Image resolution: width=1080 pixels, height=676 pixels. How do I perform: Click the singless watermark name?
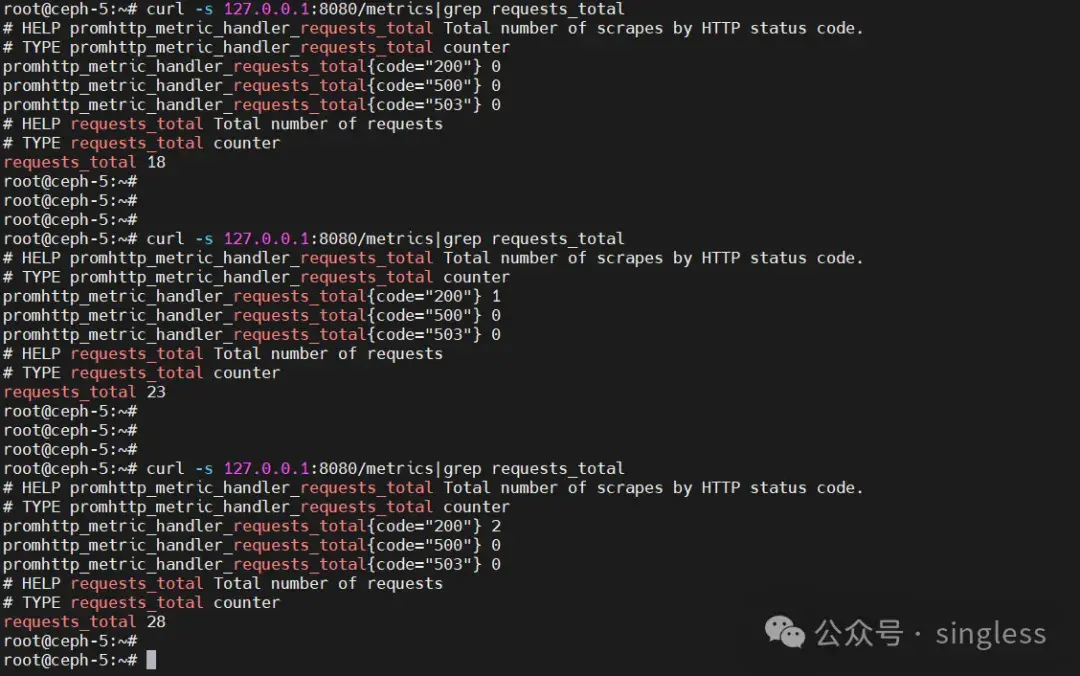coord(990,634)
